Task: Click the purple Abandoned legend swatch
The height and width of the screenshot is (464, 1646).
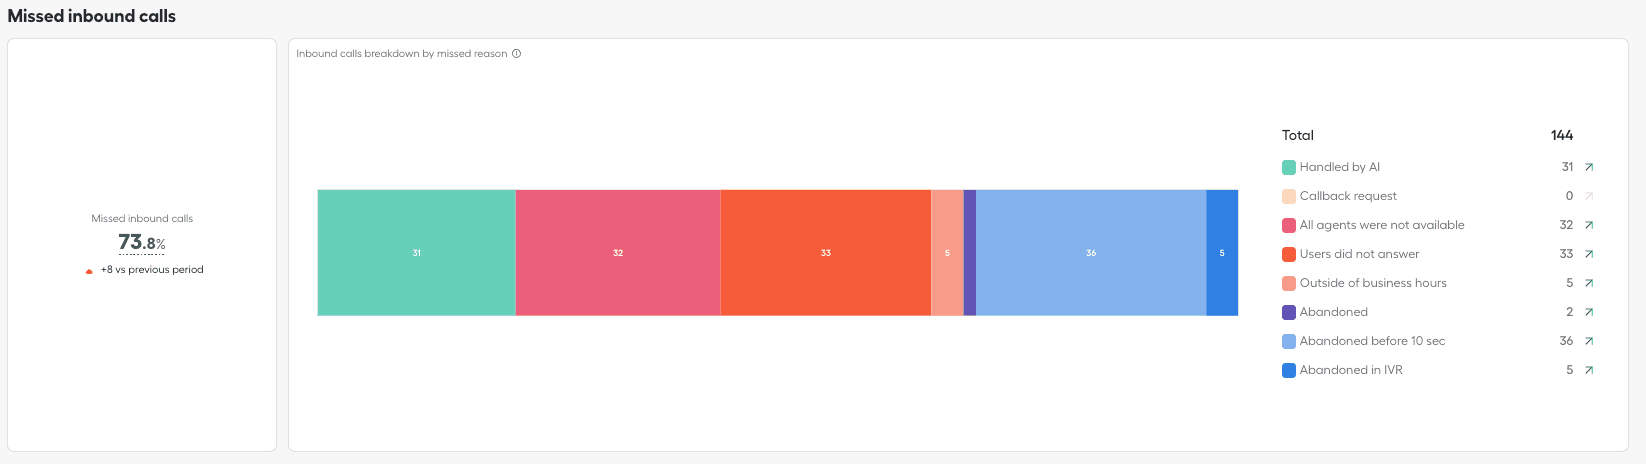Action: click(x=1289, y=312)
